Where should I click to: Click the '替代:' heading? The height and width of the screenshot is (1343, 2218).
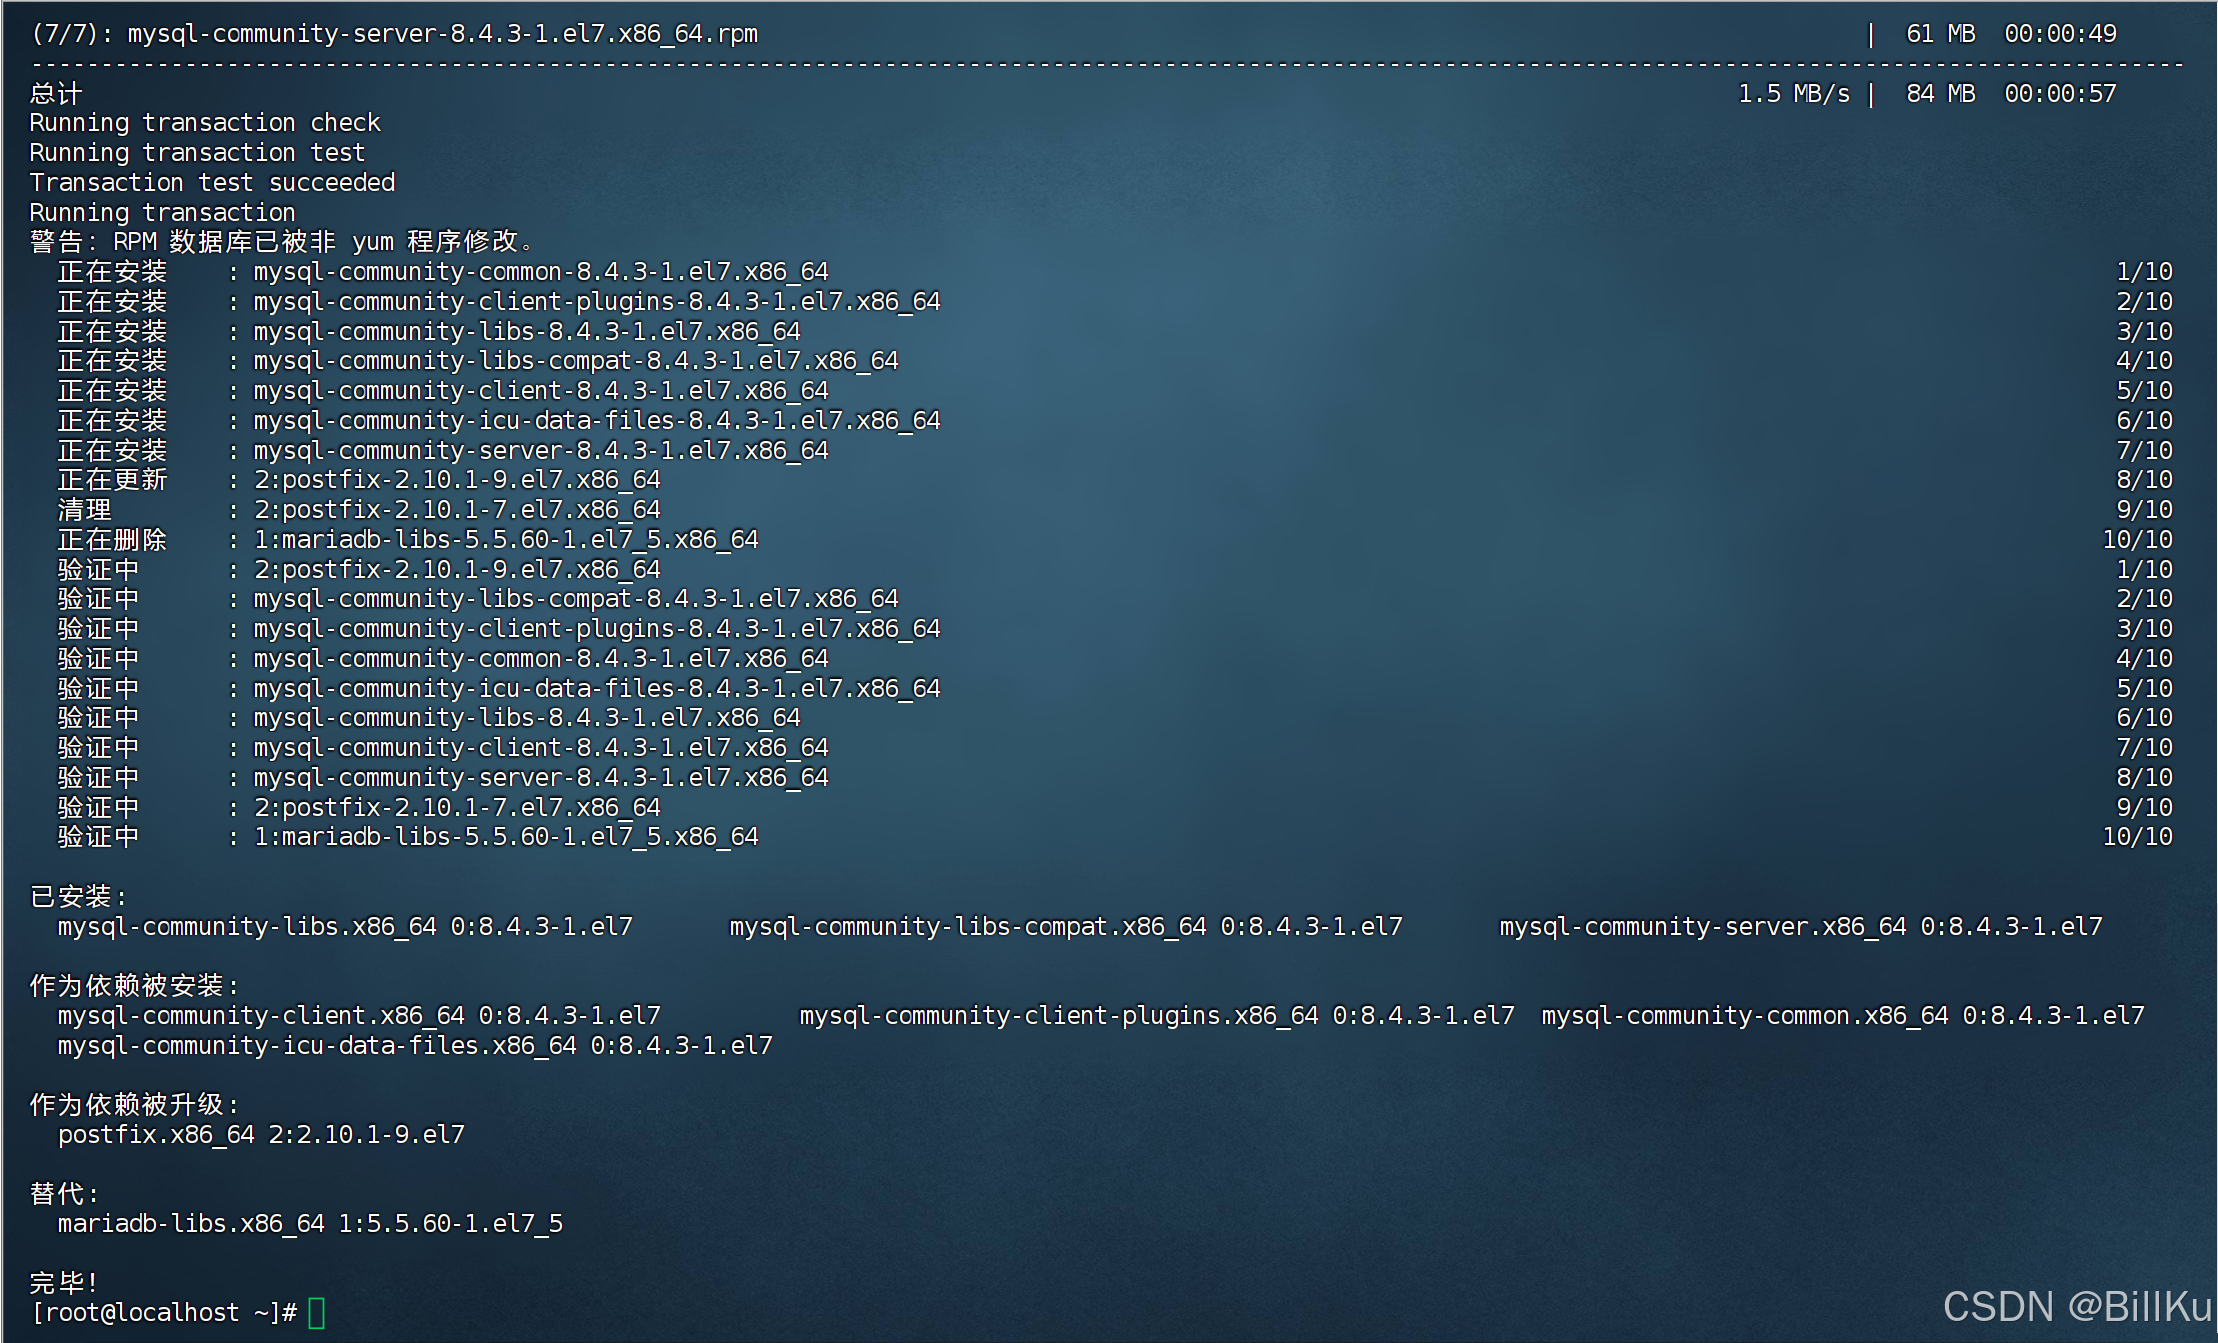tap(64, 1194)
